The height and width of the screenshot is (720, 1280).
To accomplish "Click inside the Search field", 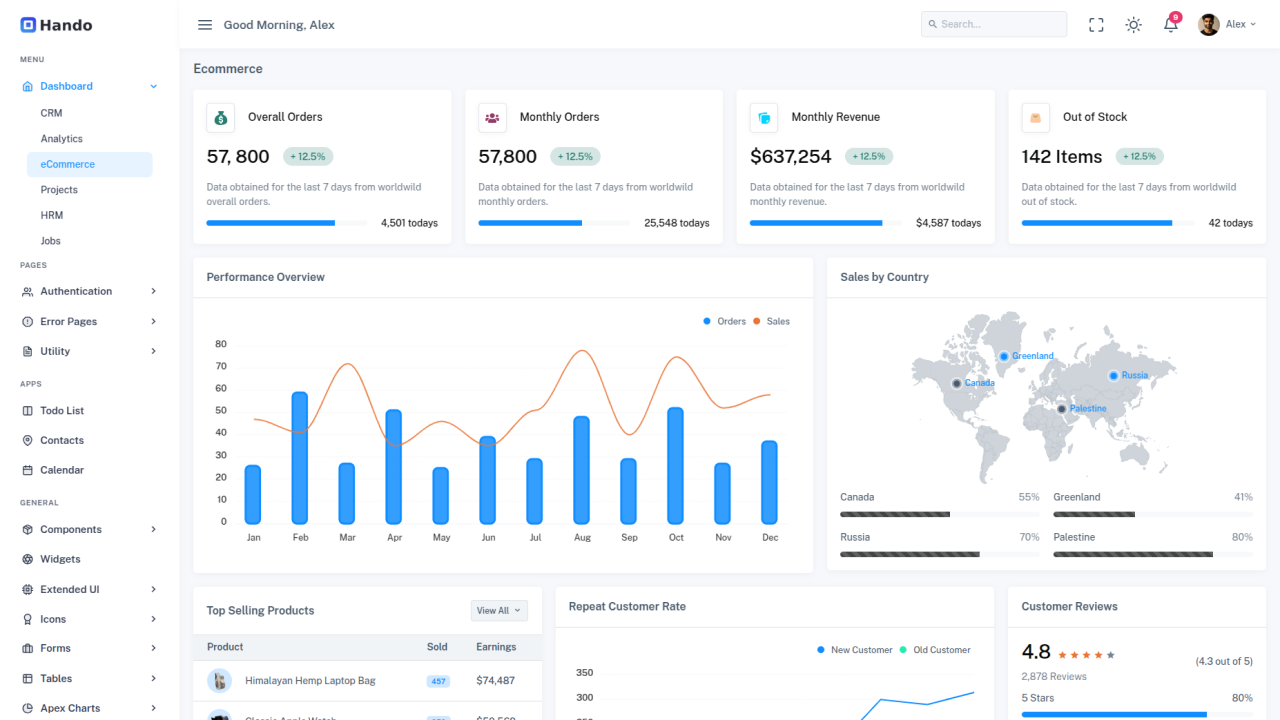I will [x=994, y=23].
